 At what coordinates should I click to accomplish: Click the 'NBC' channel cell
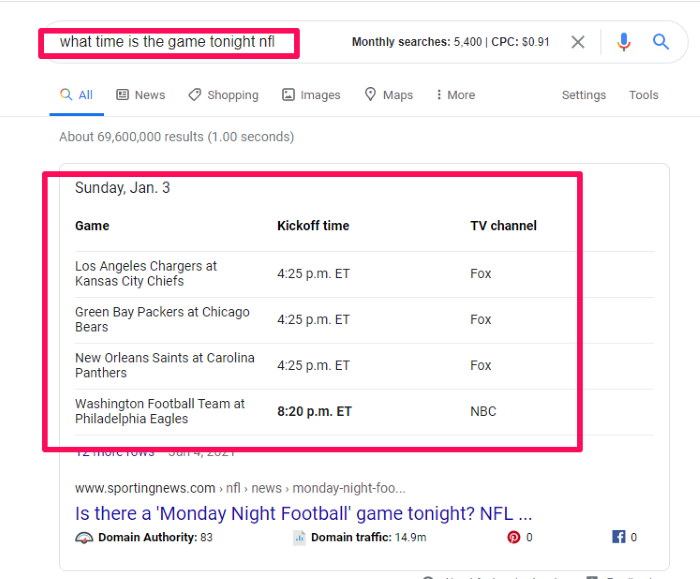tap(483, 411)
